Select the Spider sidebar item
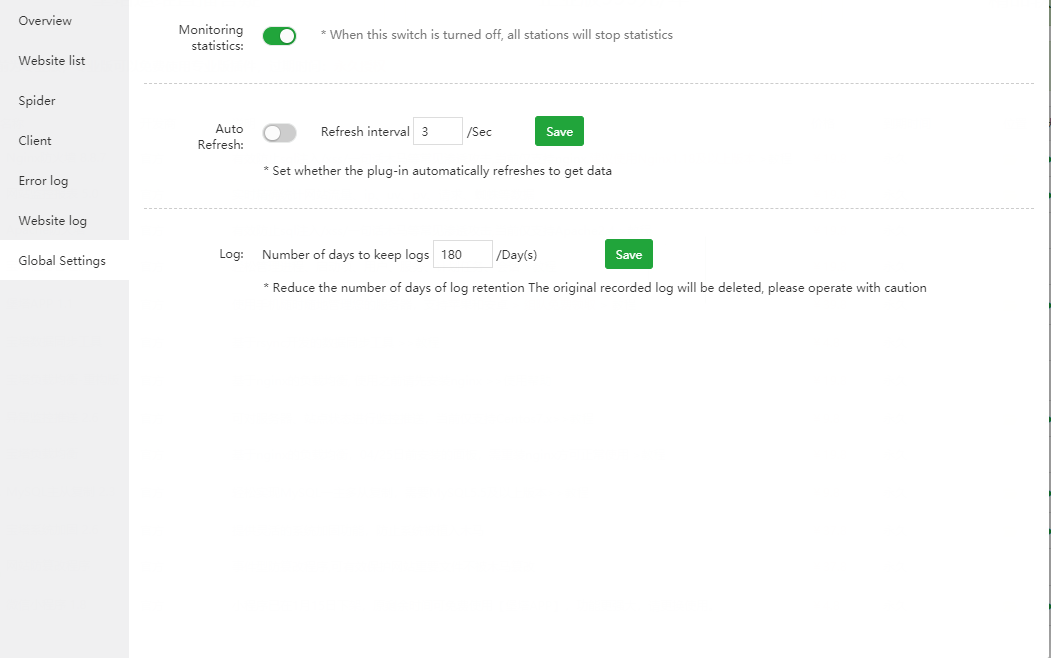This screenshot has height=658, width=1051. coord(37,101)
